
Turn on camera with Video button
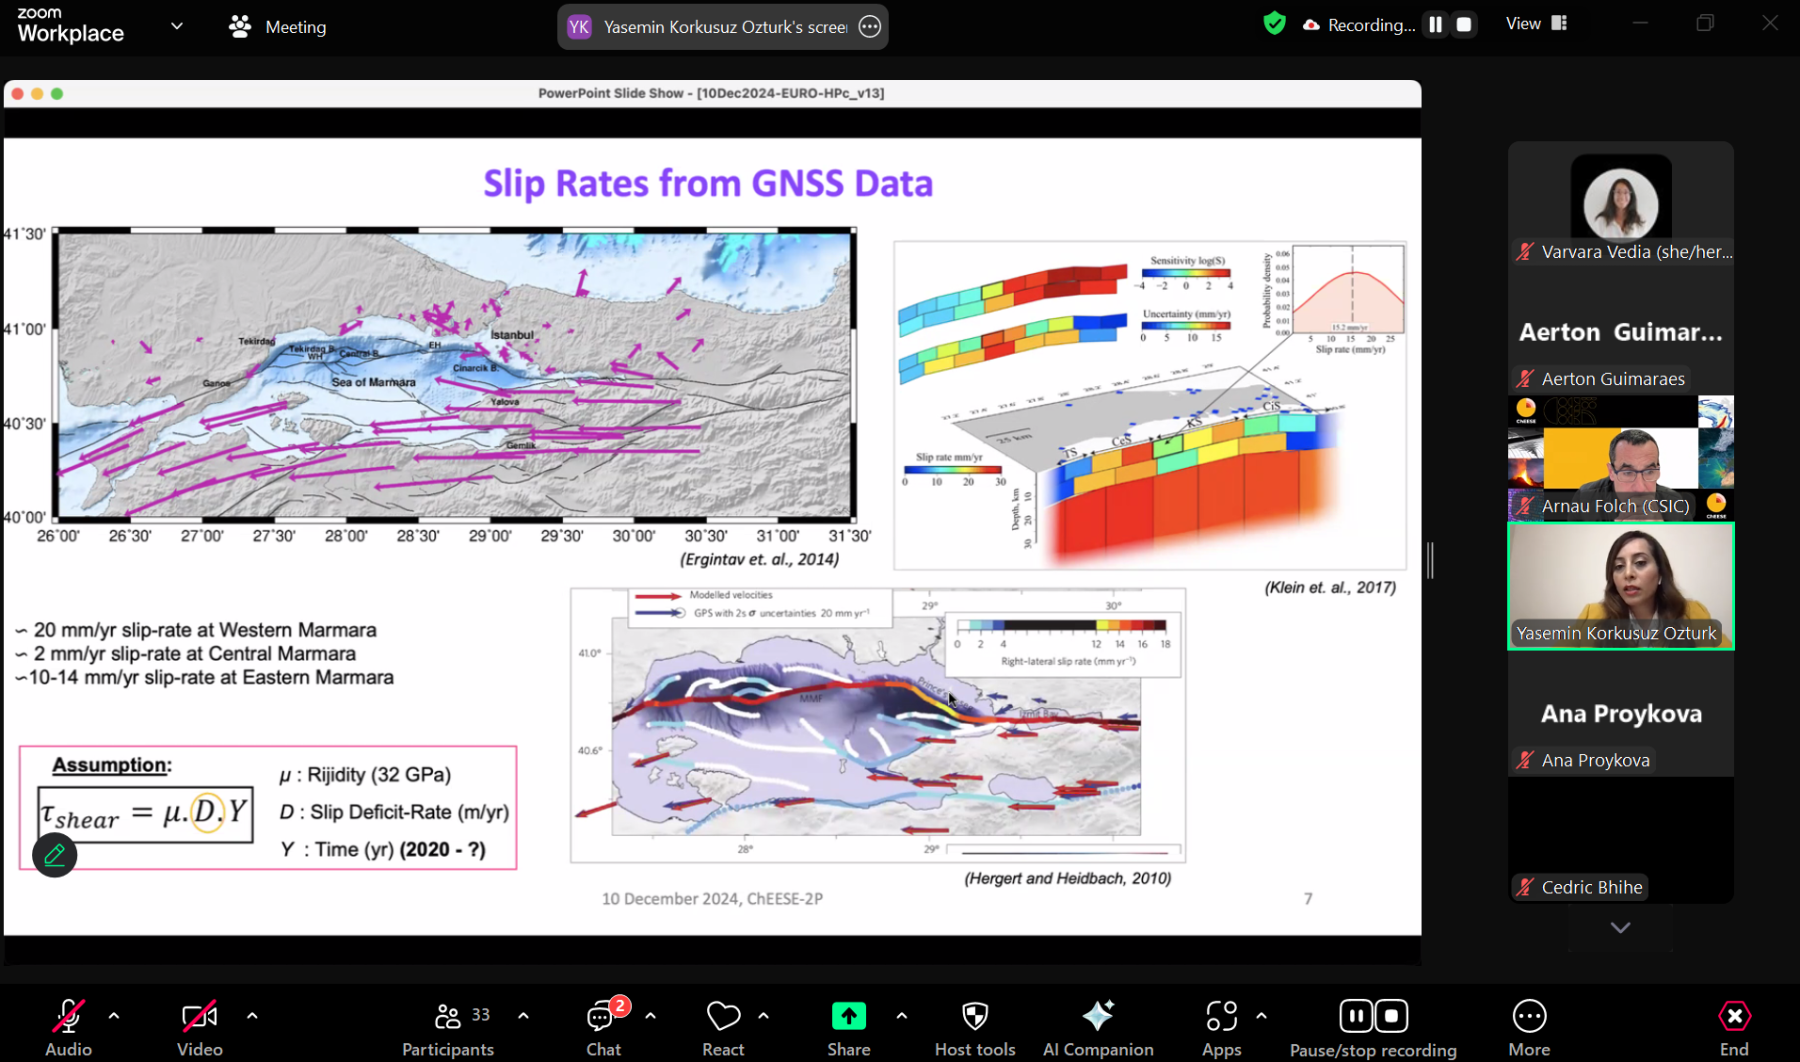199,1028
